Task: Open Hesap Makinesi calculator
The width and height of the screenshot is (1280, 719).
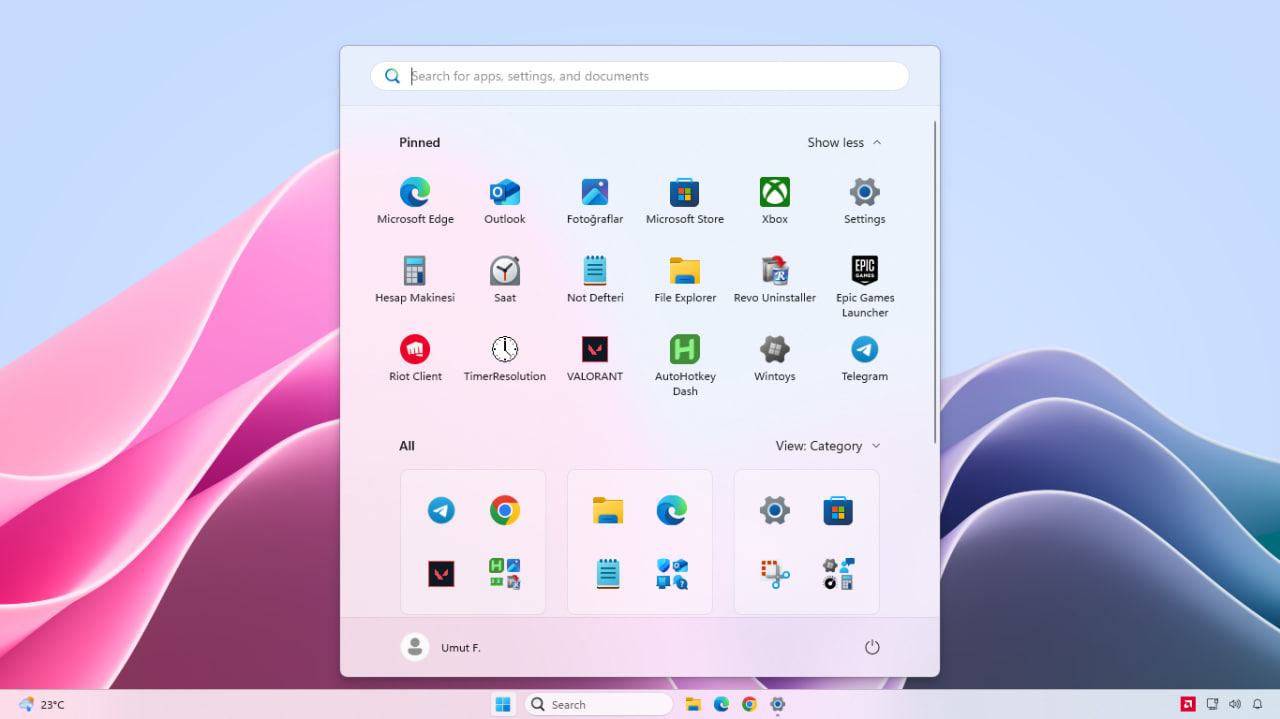Action: coord(415,280)
